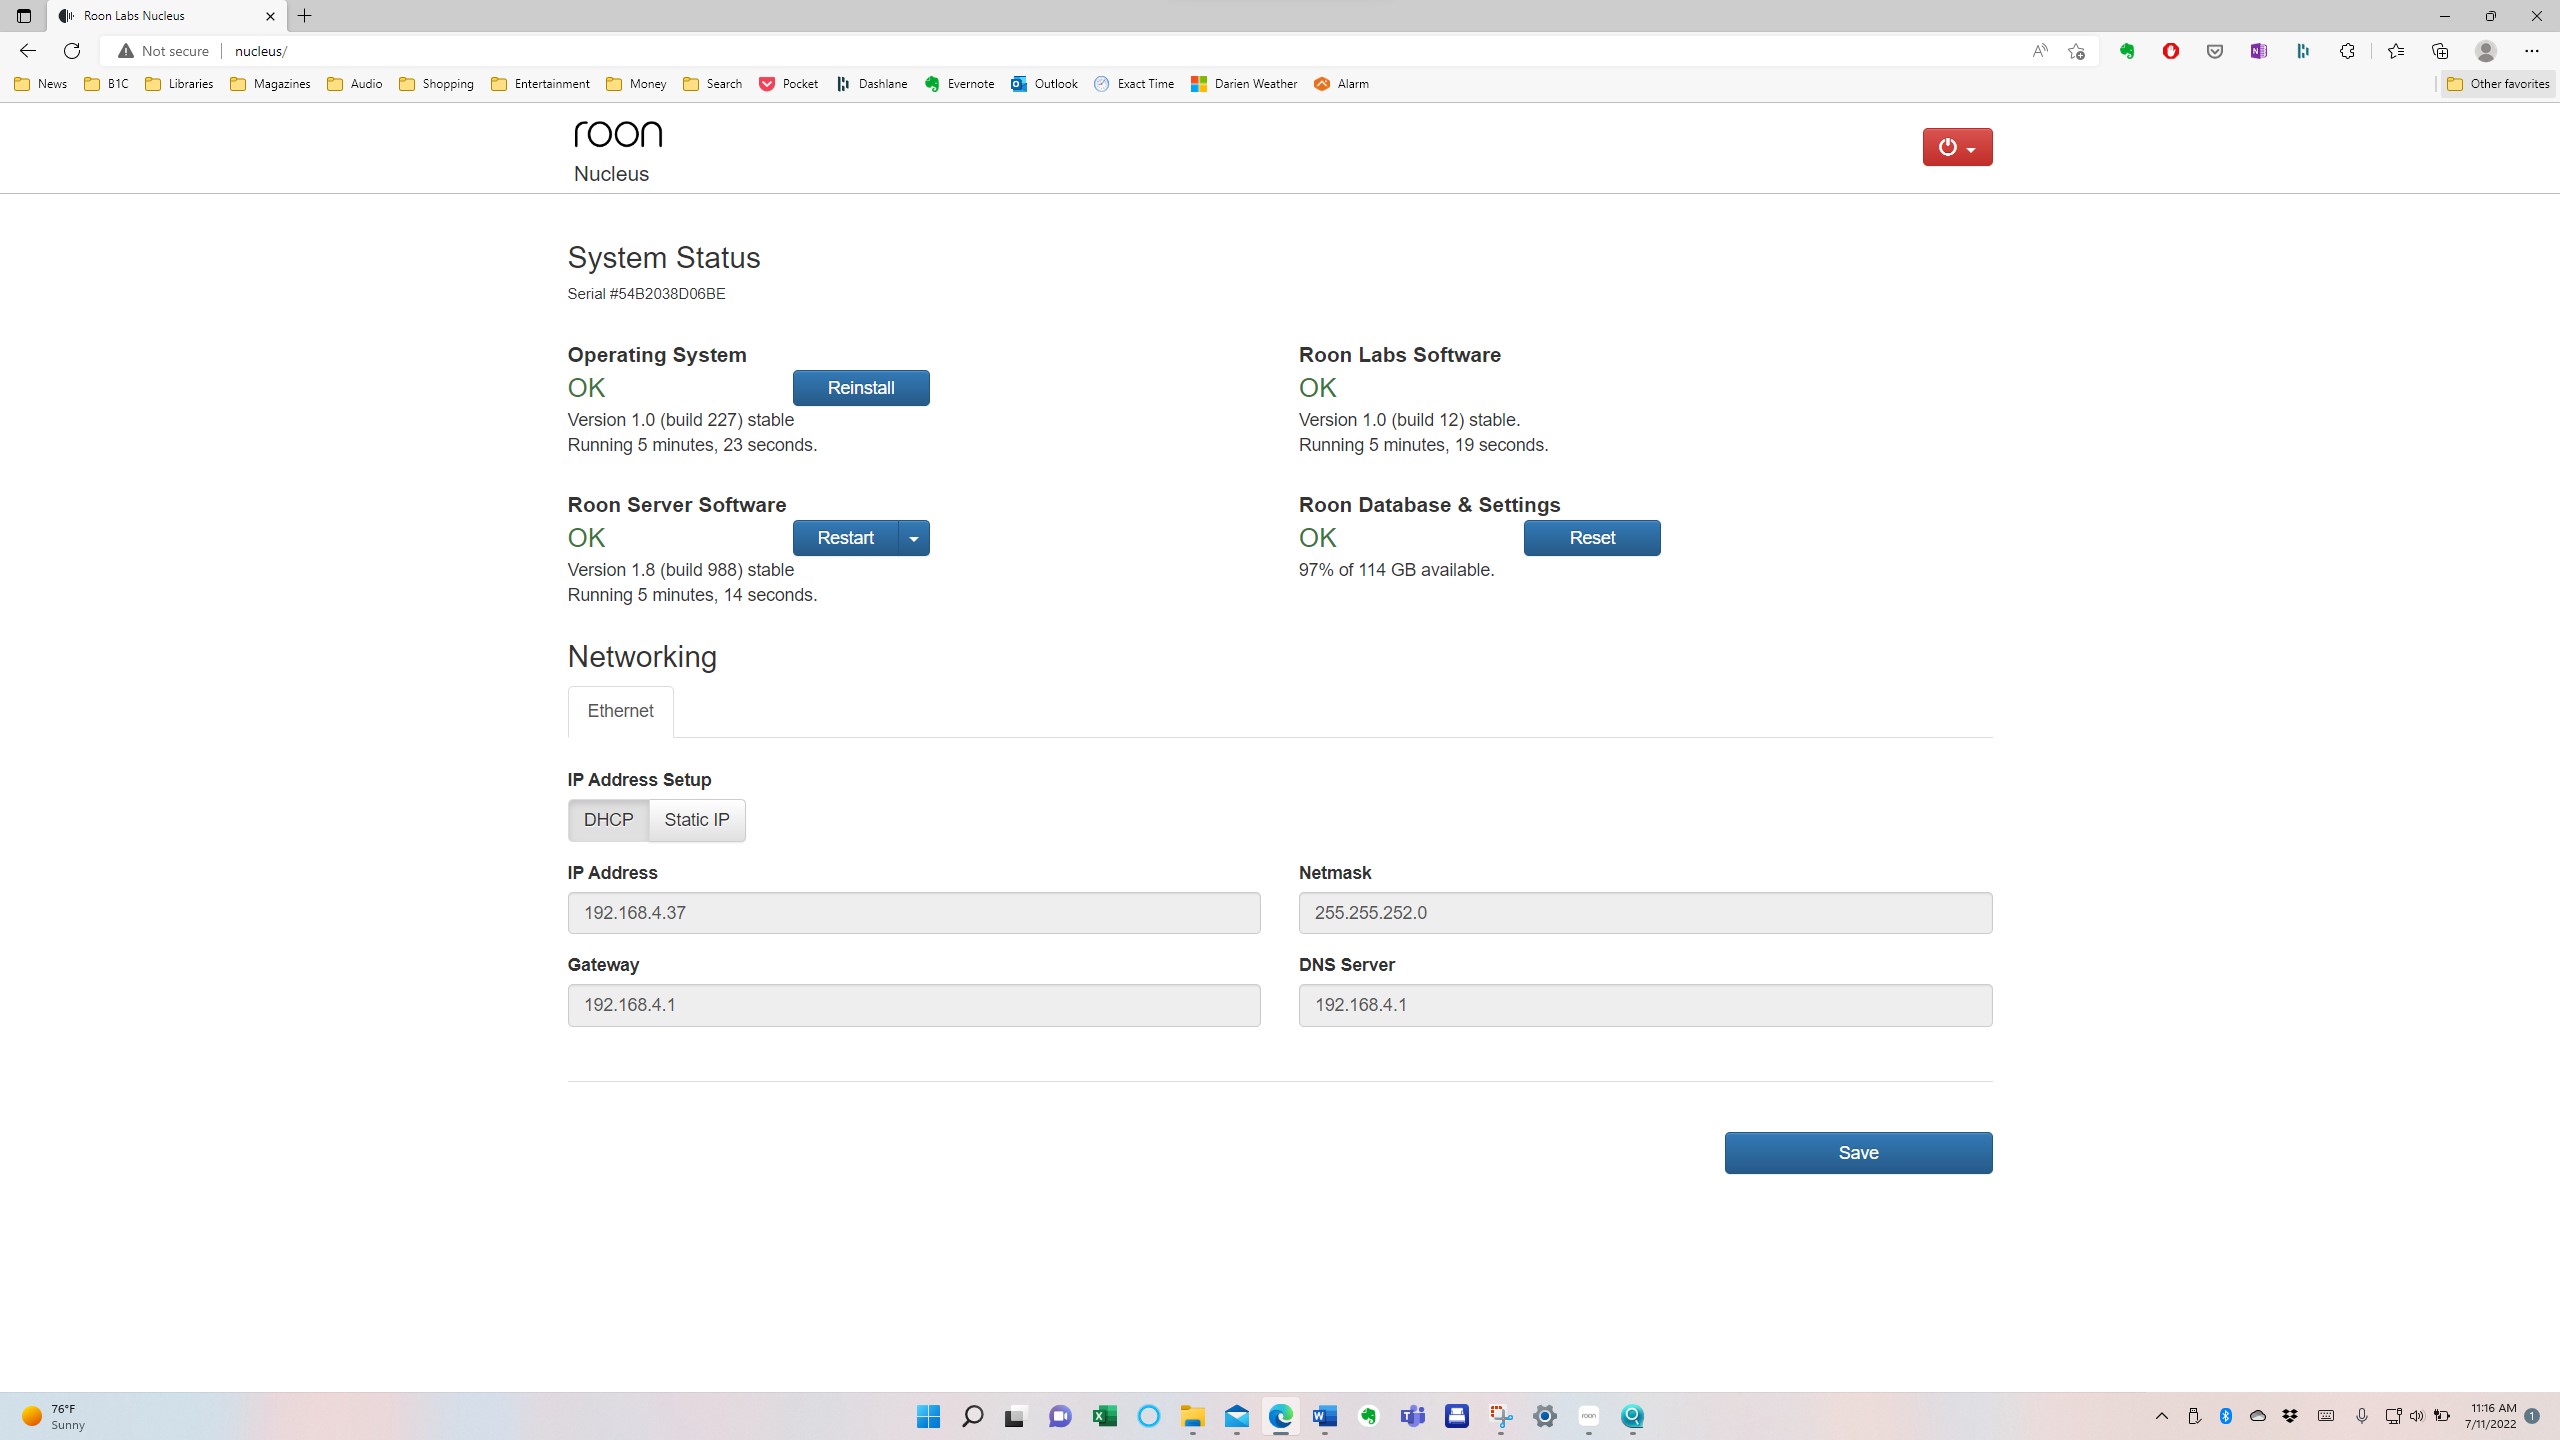Image resolution: width=2560 pixels, height=1440 pixels.
Task: Click the DNS Server field
Action: [1645, 1005]
